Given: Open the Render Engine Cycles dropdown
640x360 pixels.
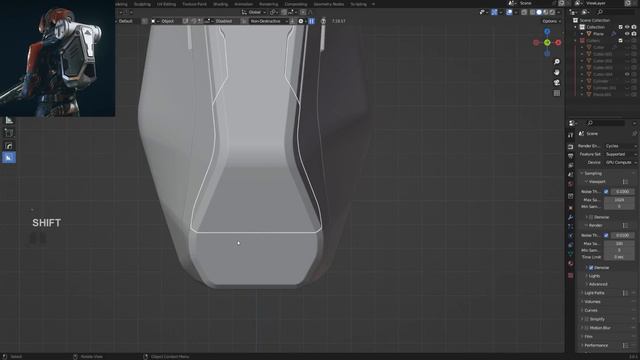Looking at the screenshot, I should tap(620, 146).
